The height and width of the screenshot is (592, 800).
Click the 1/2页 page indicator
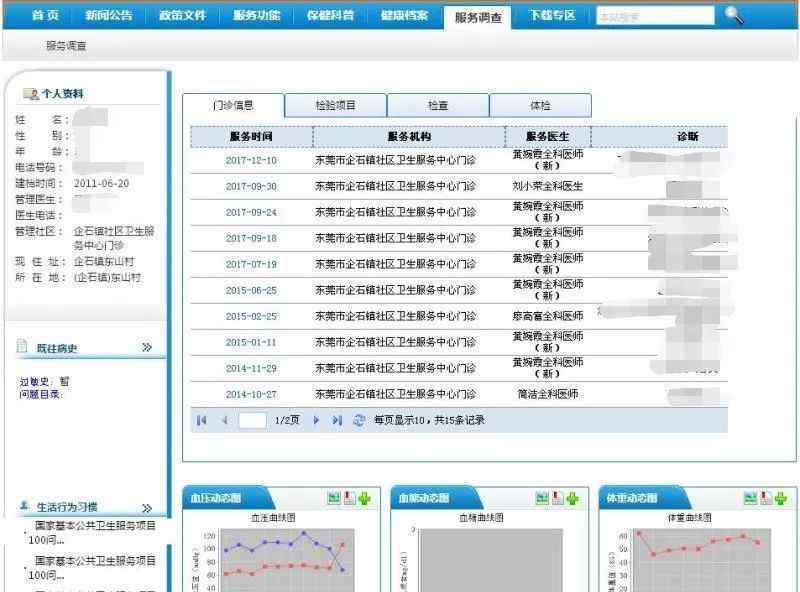pyautogui.click(x=287, y=421)
